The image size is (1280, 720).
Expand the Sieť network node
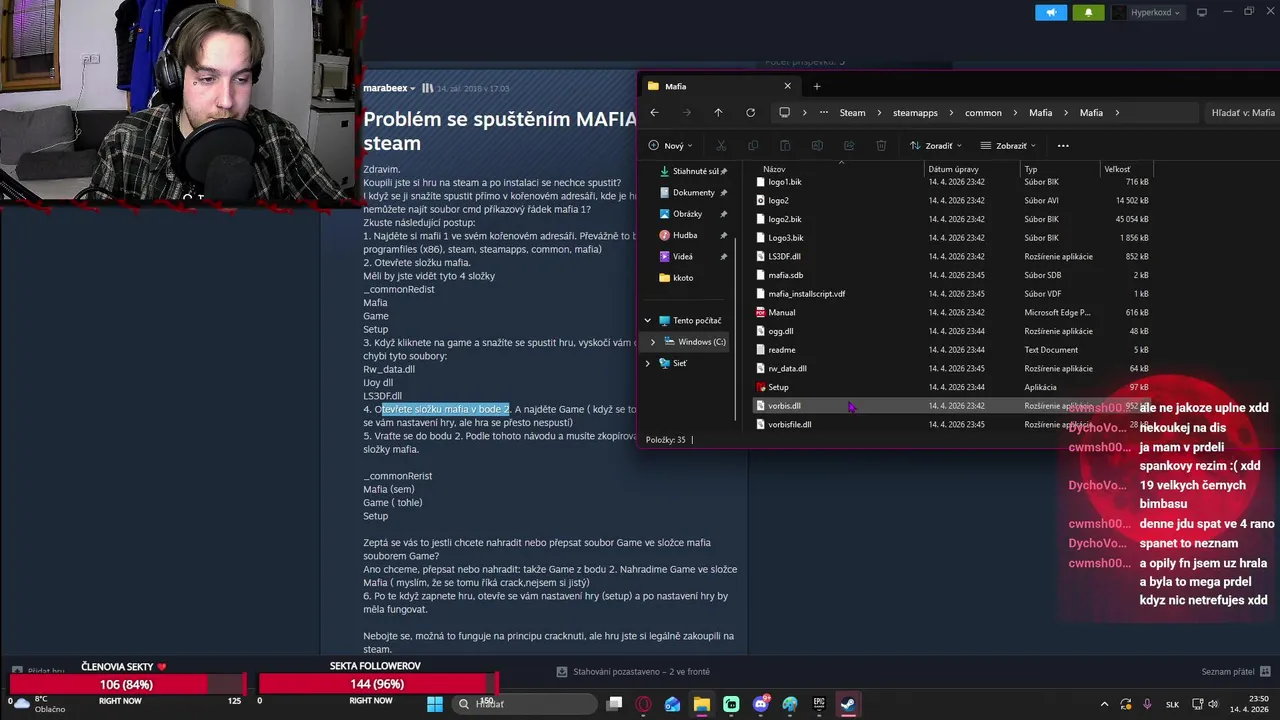(647, 363)
